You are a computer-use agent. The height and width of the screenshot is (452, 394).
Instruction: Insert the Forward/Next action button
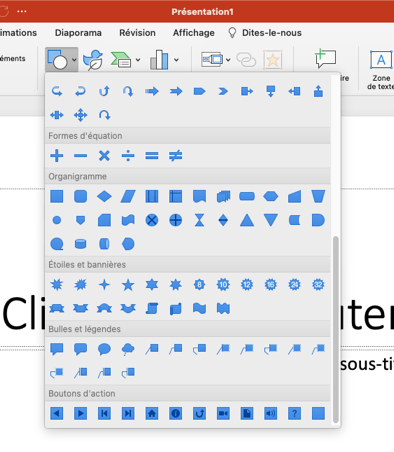tap(80, 414)
